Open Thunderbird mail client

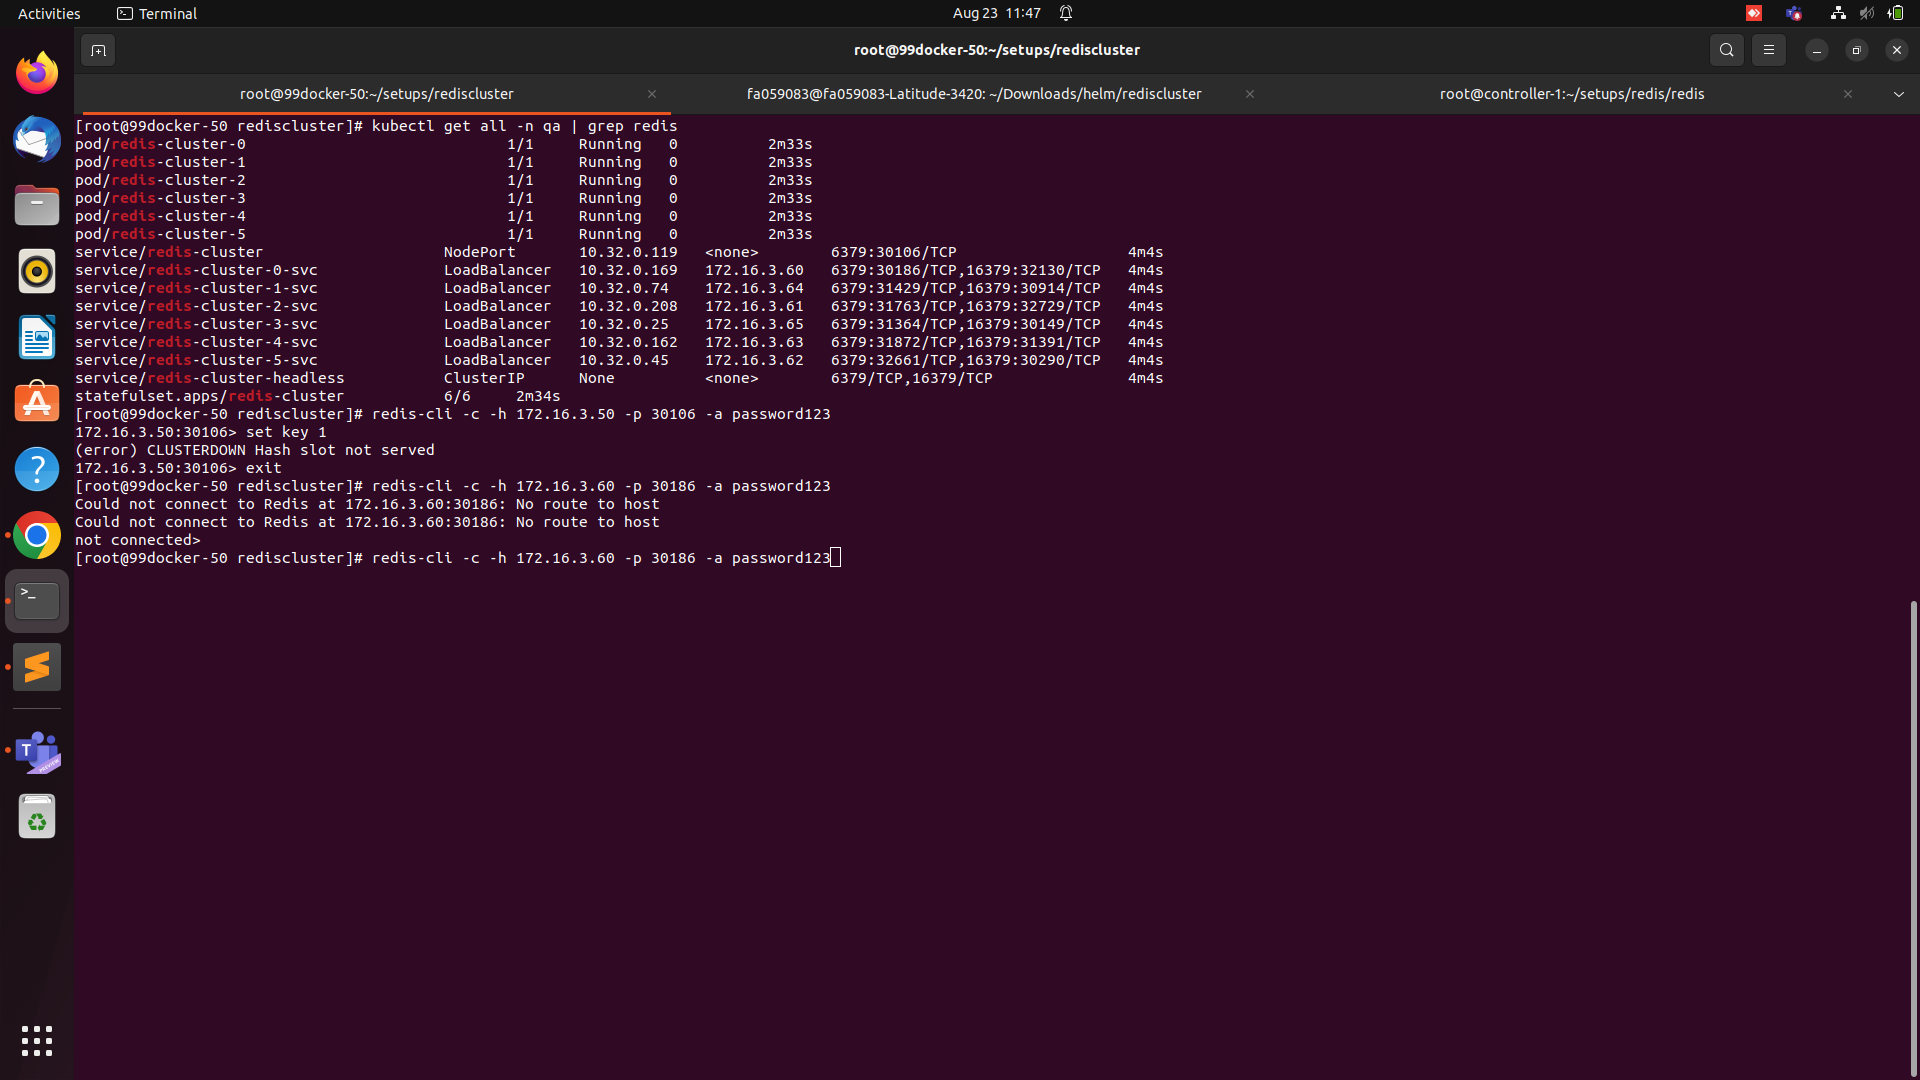[36, 139]
